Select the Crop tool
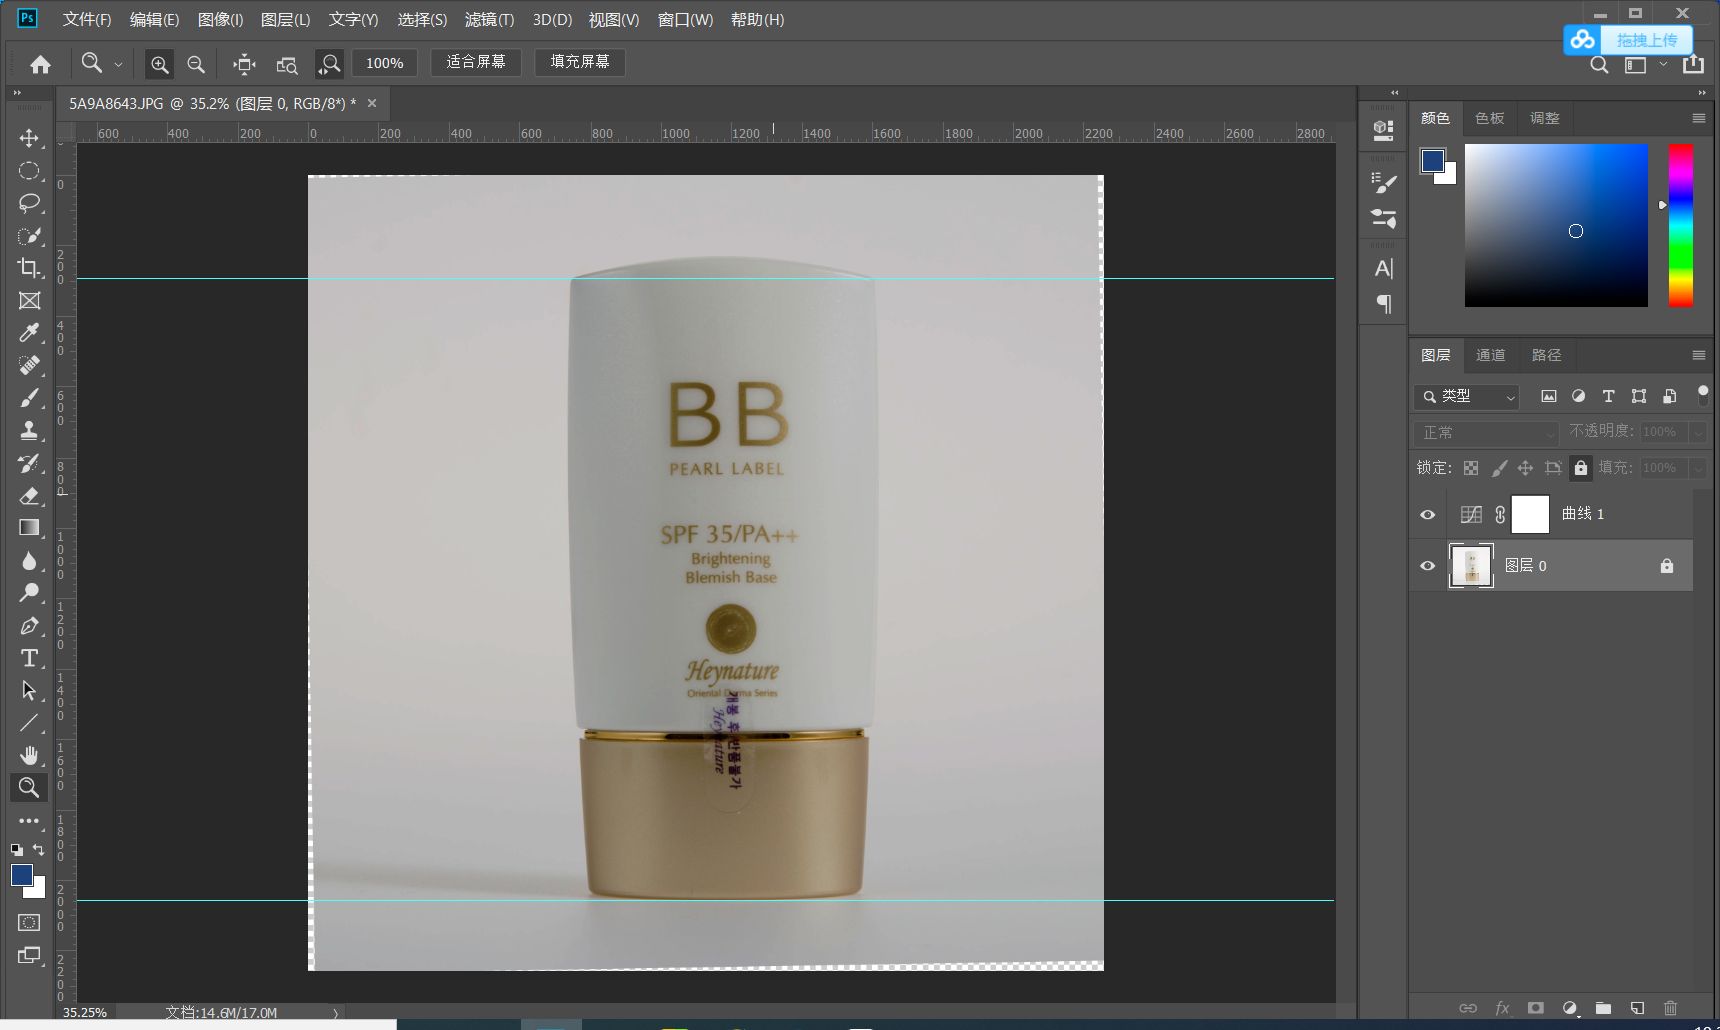 click(x=29, y=268)
